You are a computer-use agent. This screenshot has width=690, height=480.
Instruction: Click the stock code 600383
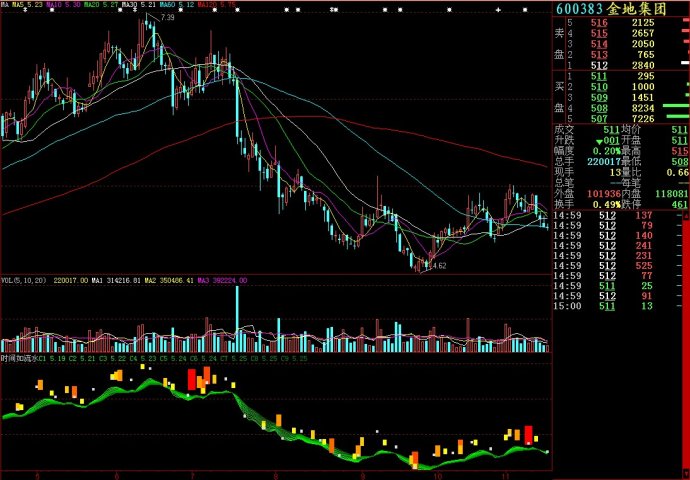pos(579,9)
